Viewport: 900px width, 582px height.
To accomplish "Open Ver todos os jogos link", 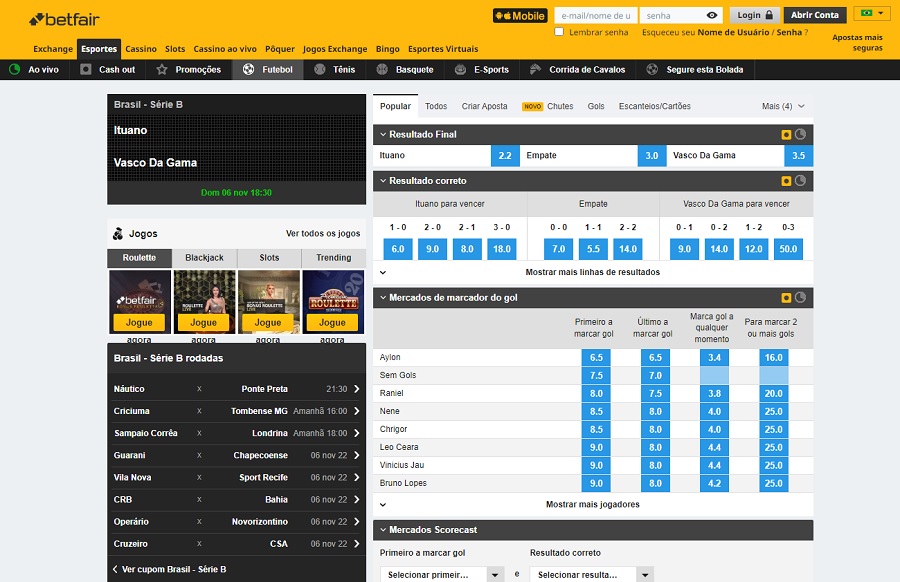I will [x=323, y=234].
